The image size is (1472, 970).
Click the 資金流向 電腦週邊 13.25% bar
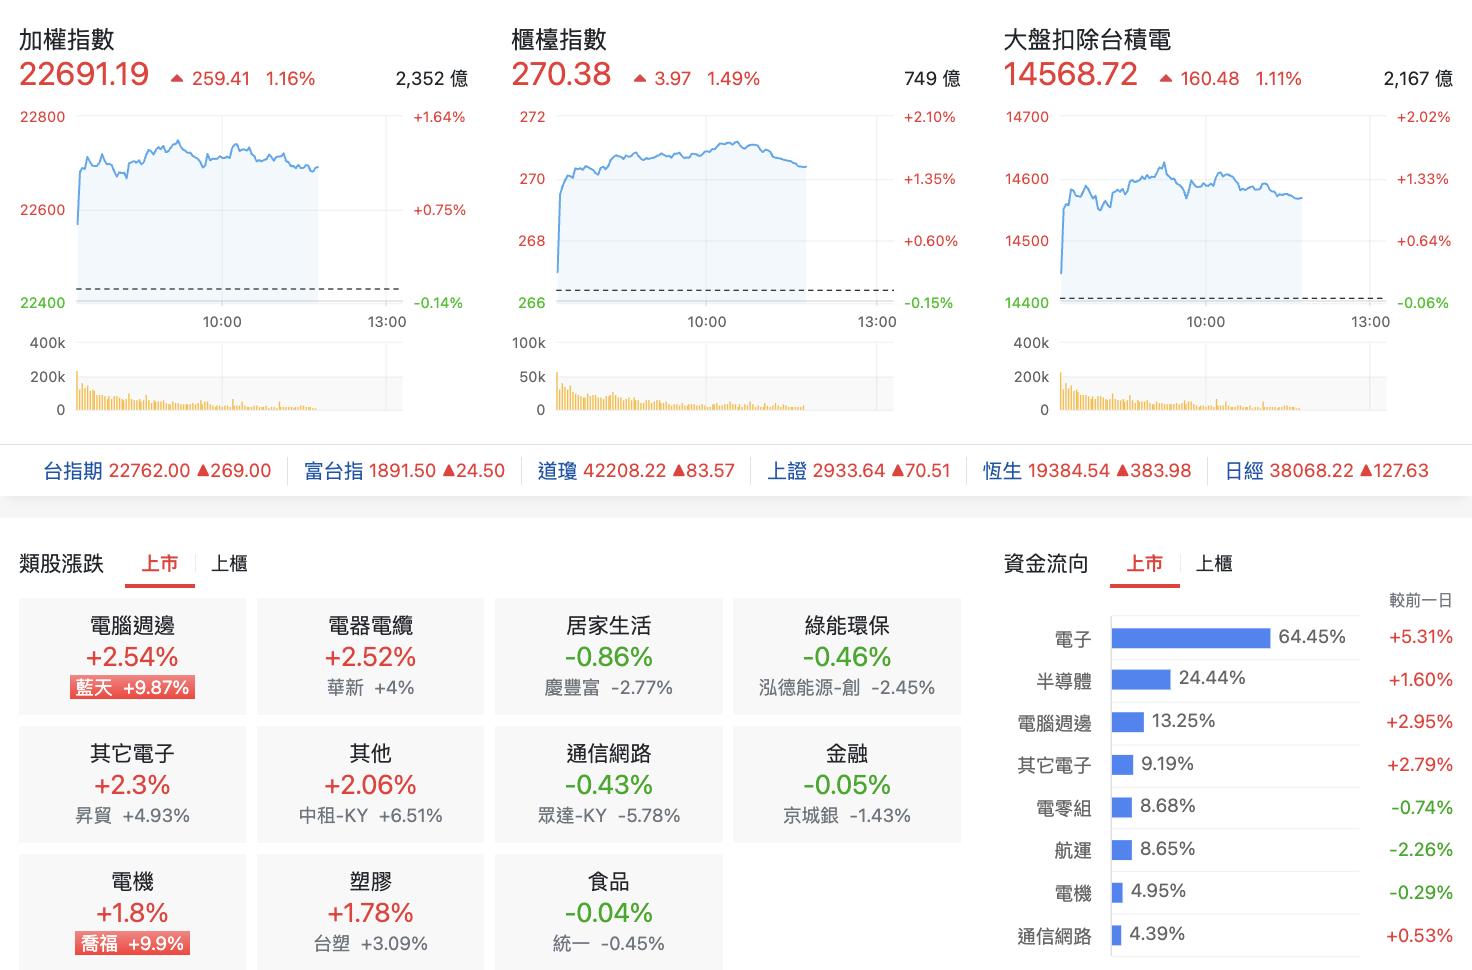click(x=1127, y=722)
